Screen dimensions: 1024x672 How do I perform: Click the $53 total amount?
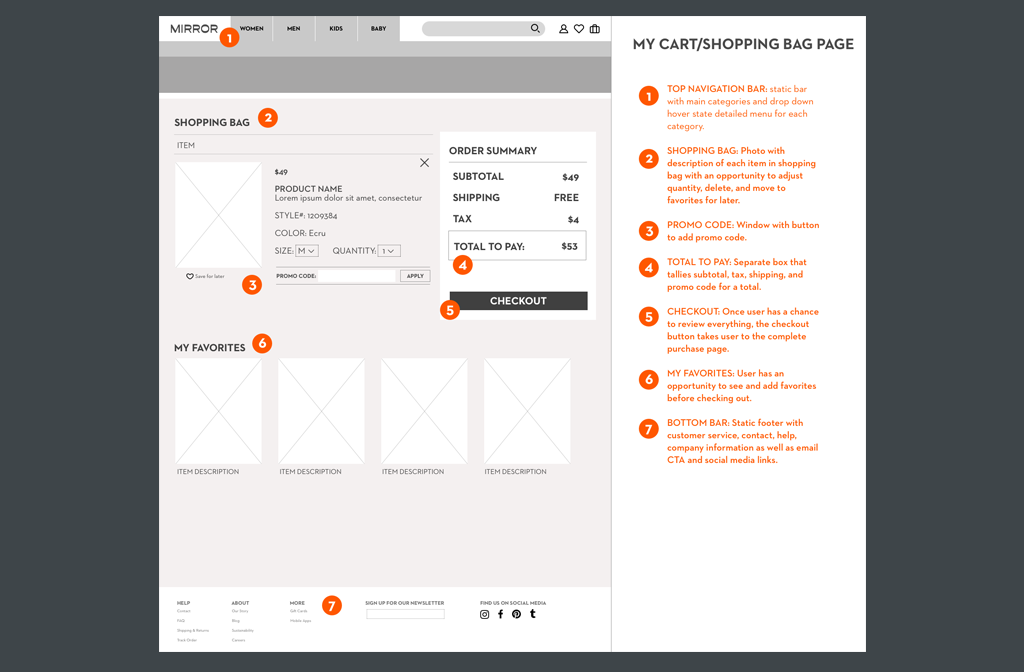coord(569,247)
